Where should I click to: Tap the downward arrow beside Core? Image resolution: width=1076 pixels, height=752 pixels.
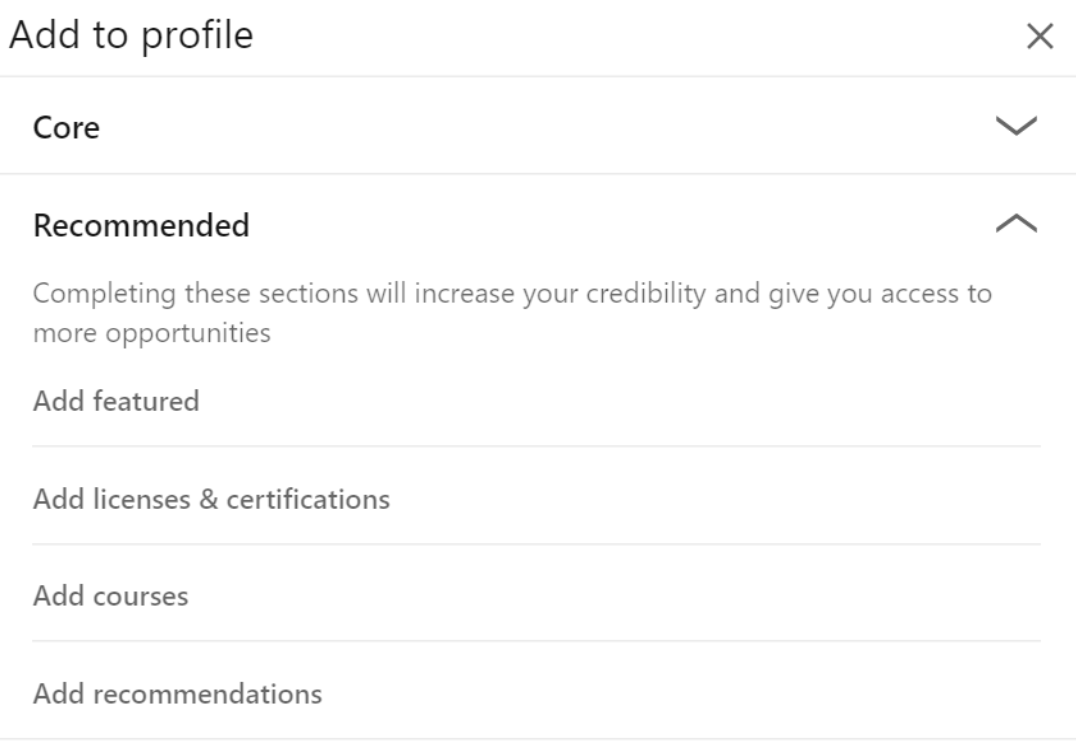1018,127
